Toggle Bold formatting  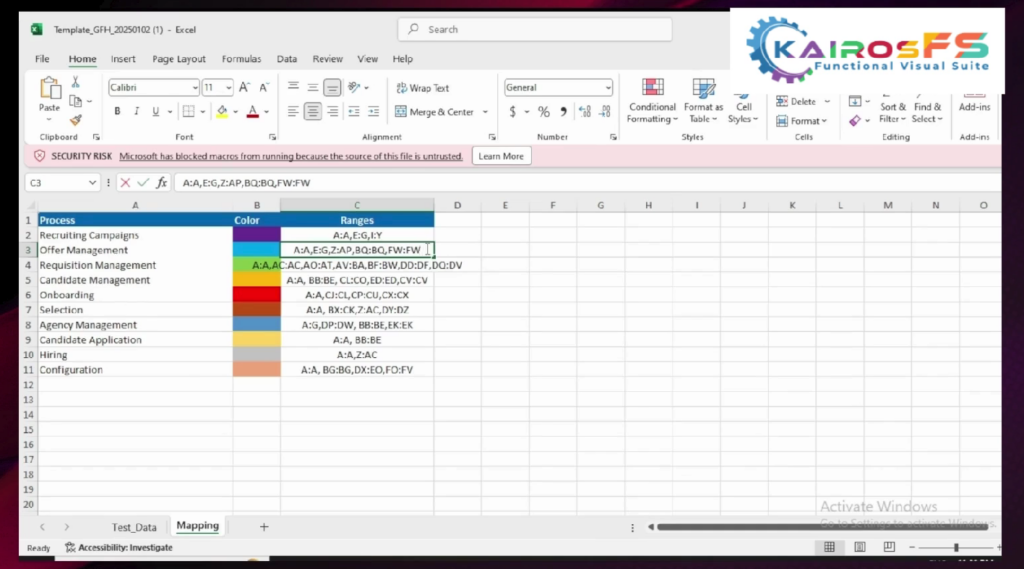(117, 112)
